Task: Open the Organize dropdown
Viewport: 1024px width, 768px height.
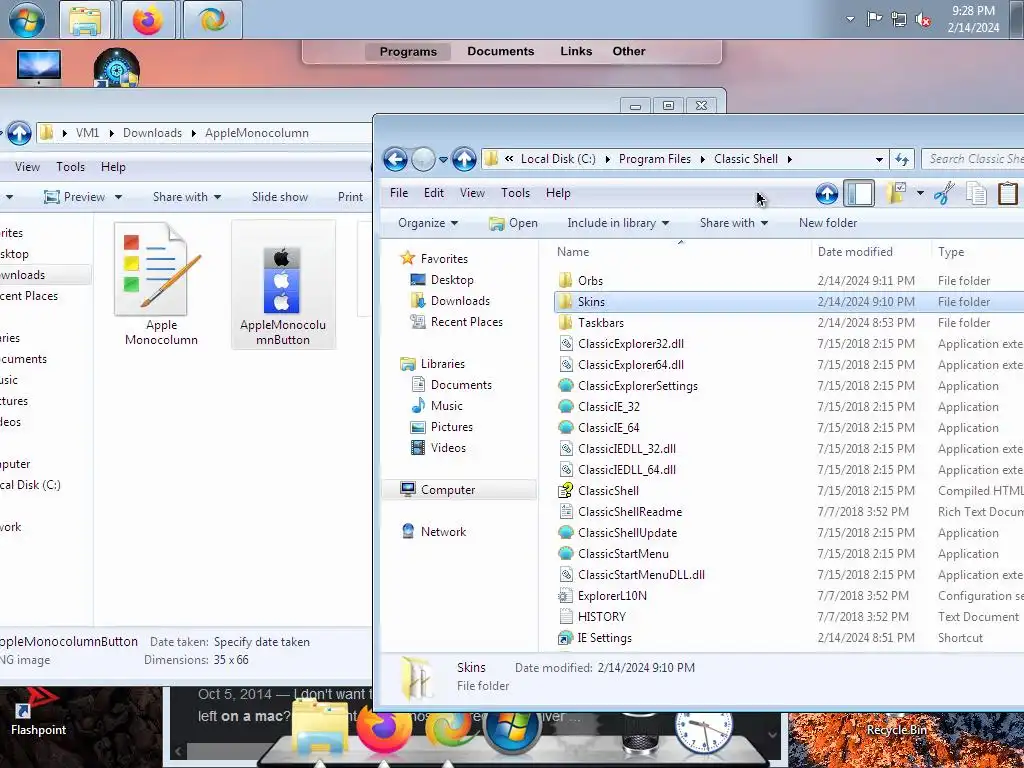Action: [428, 223]
